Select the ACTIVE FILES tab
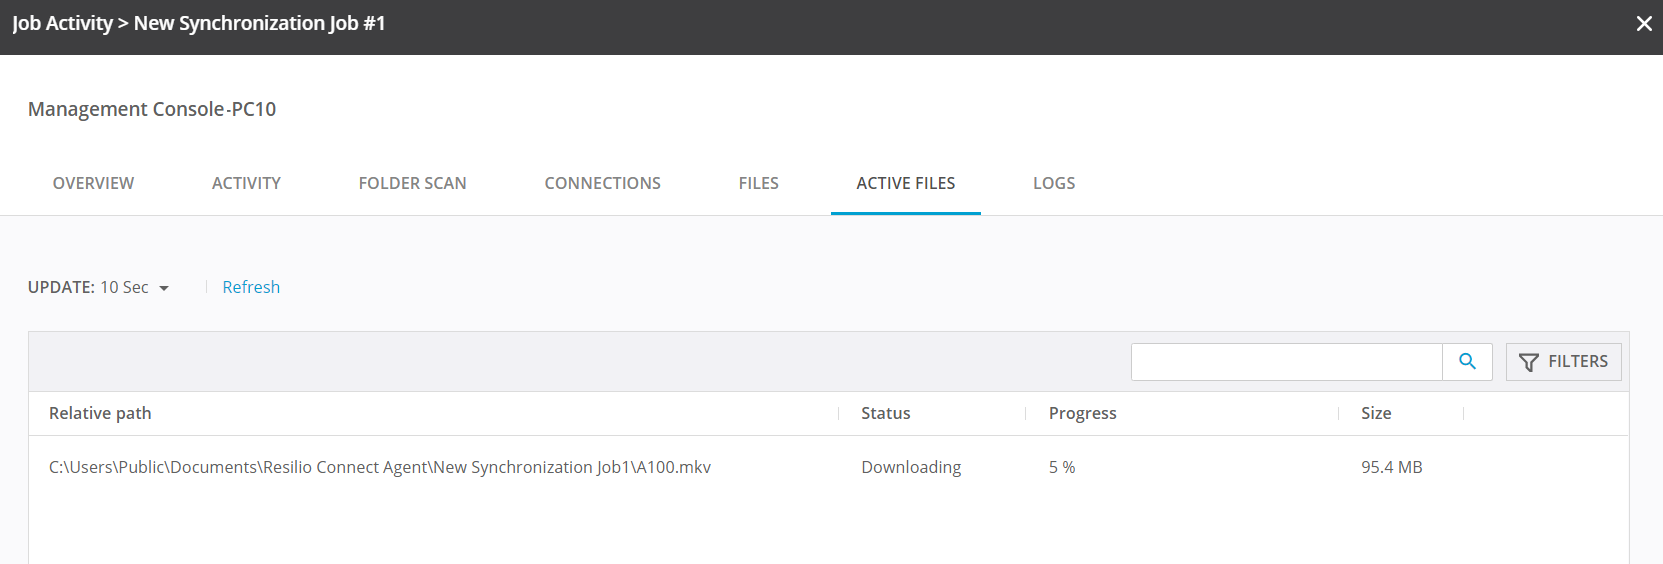Screen dimensions: 1663x564 pyautogui.click(x=905, y=184)
